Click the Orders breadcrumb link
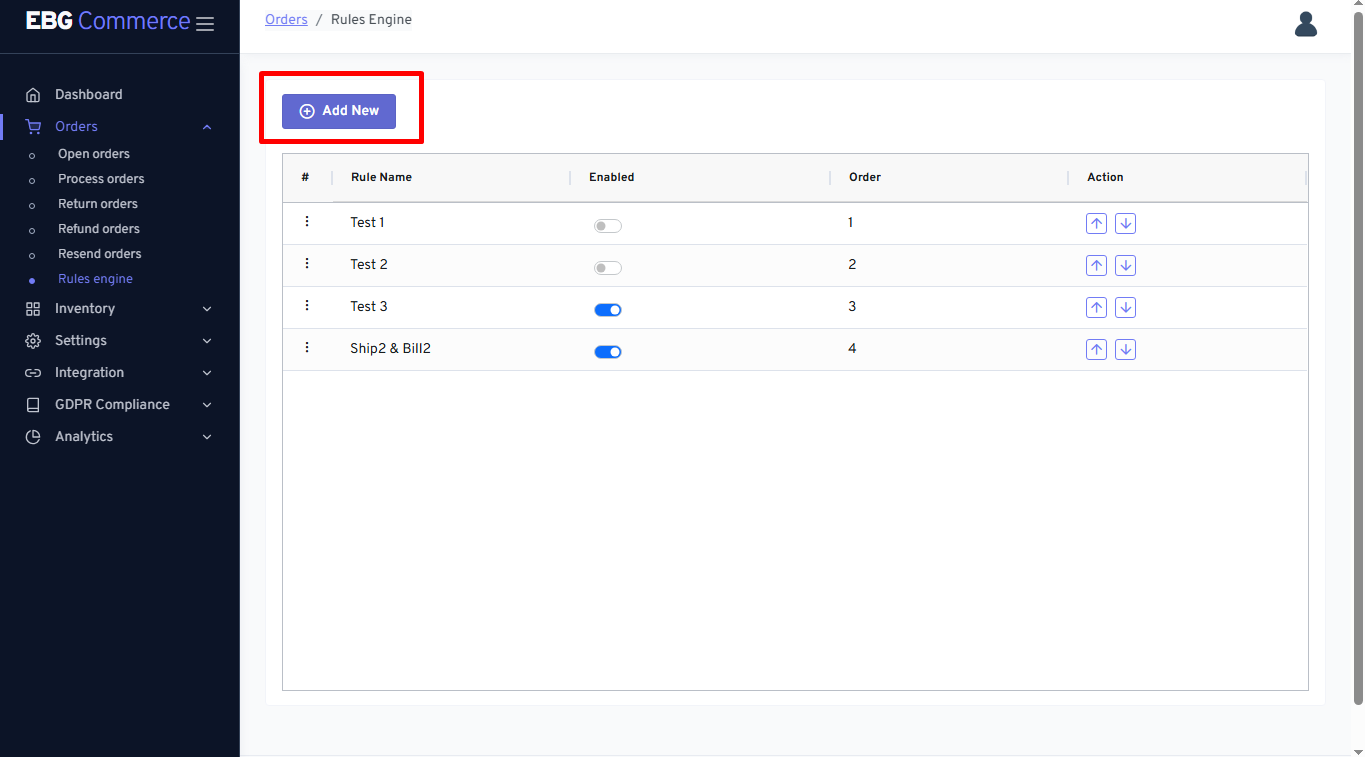The image size is (1365, 757). [286, 20]
